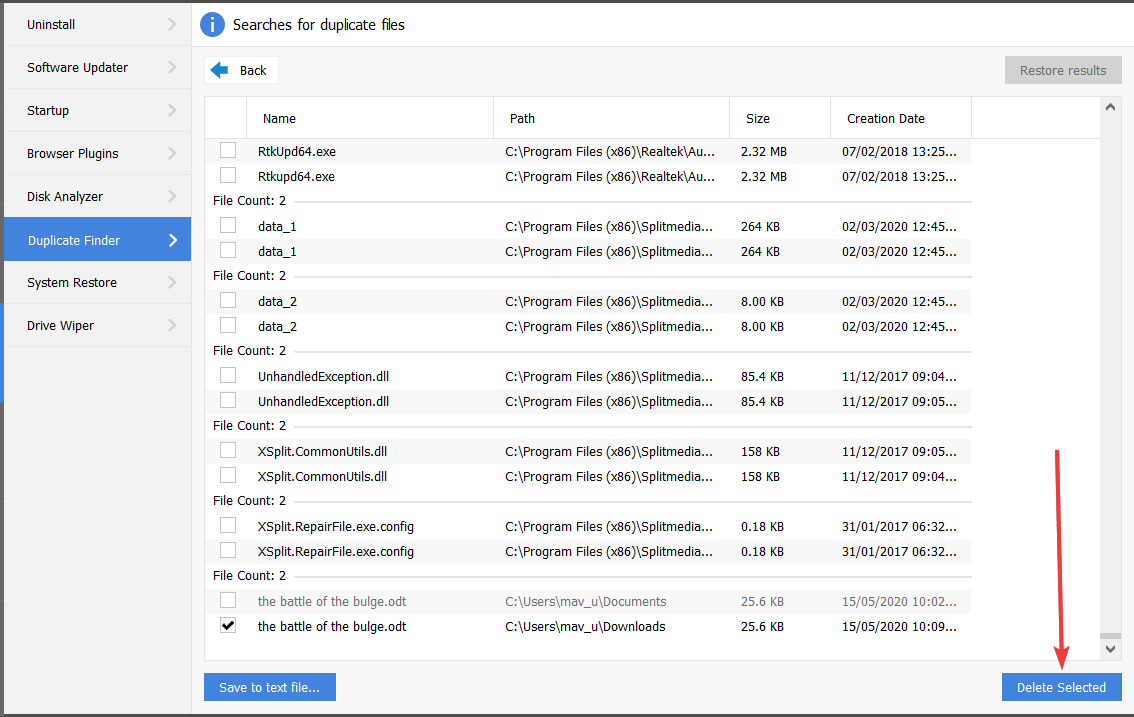Select the C:\Users\mav_u\Downloads path cell
1134x717 pixels.
(585, 627)
